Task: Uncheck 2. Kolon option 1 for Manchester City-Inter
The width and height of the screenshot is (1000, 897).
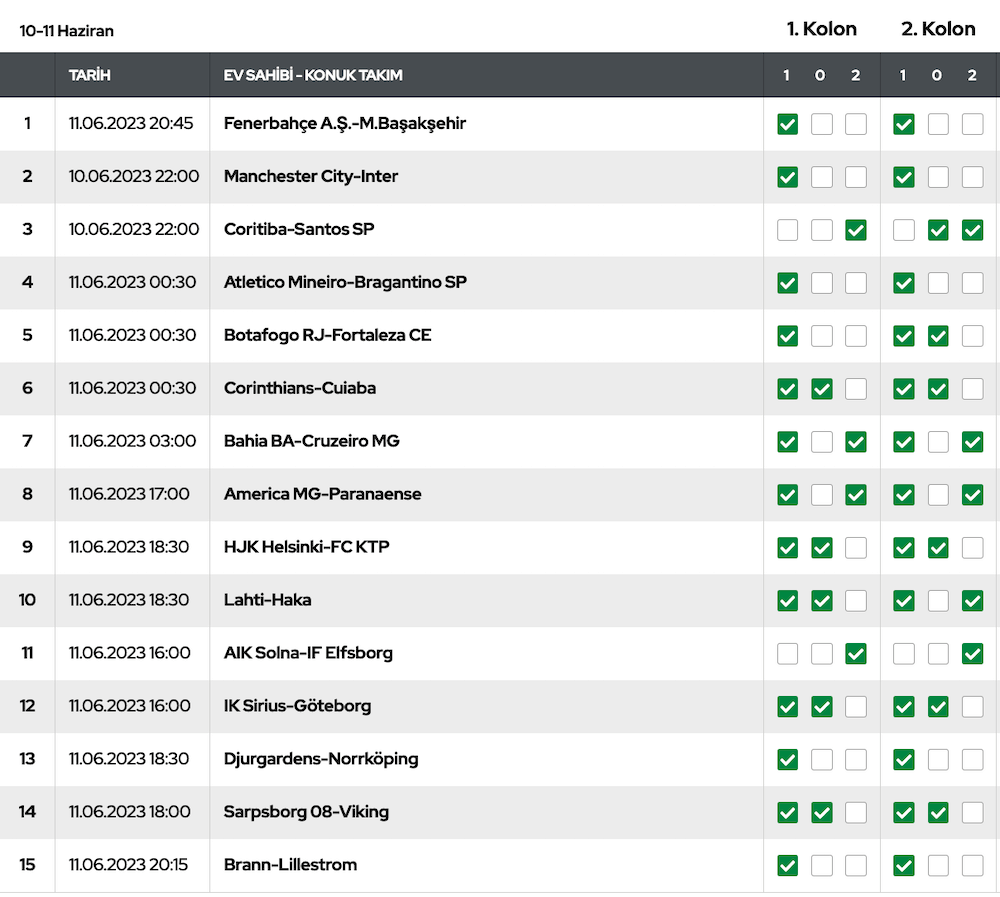Action: point(904,177)
